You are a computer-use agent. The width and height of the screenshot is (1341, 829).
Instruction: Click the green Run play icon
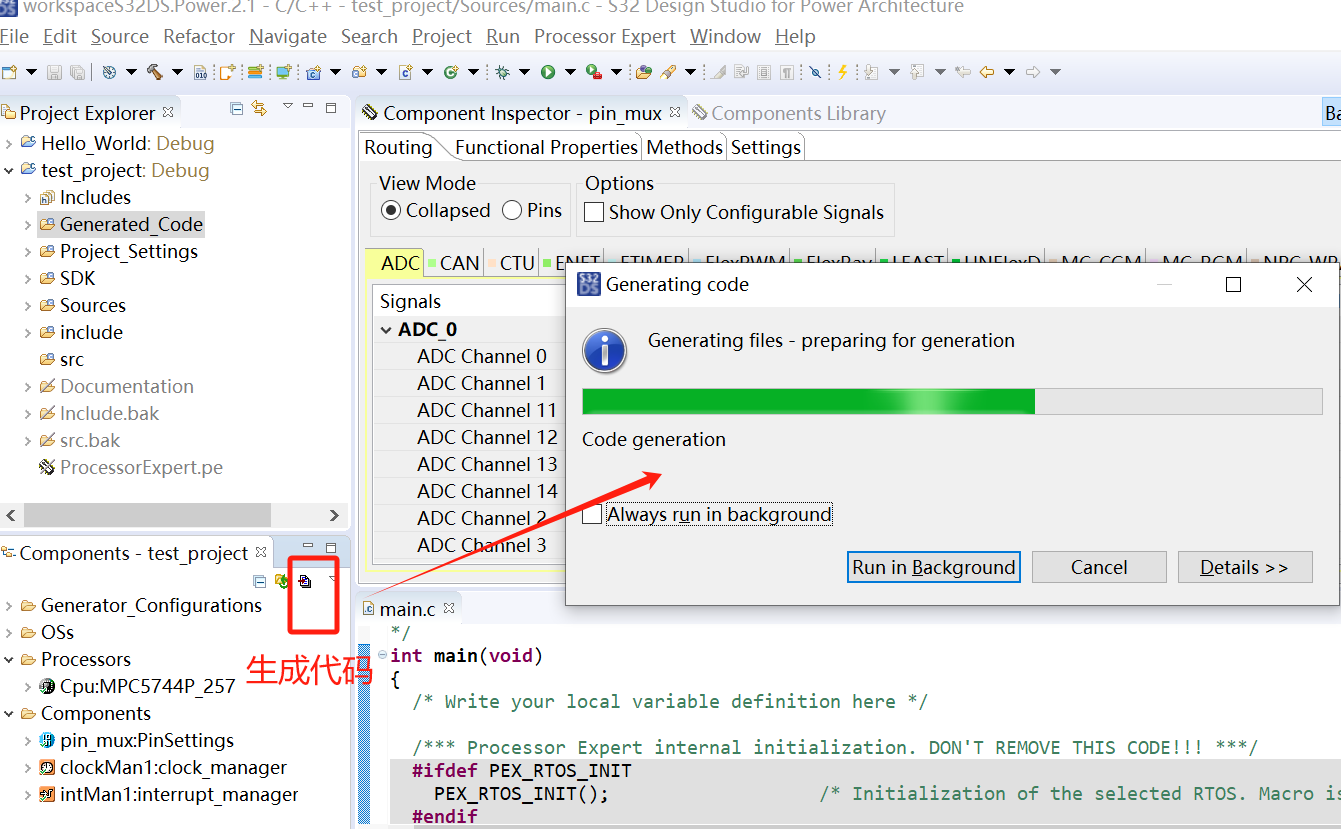(548, 72)
